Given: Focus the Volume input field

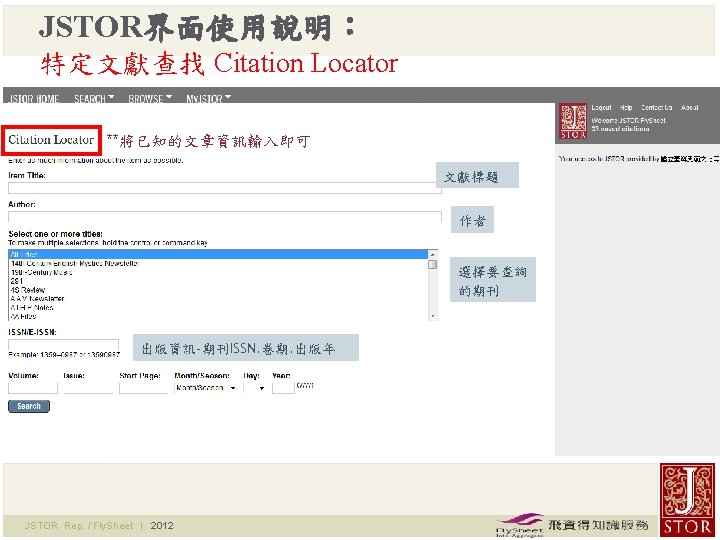Looking at the screenshot, I should point(33,388).
